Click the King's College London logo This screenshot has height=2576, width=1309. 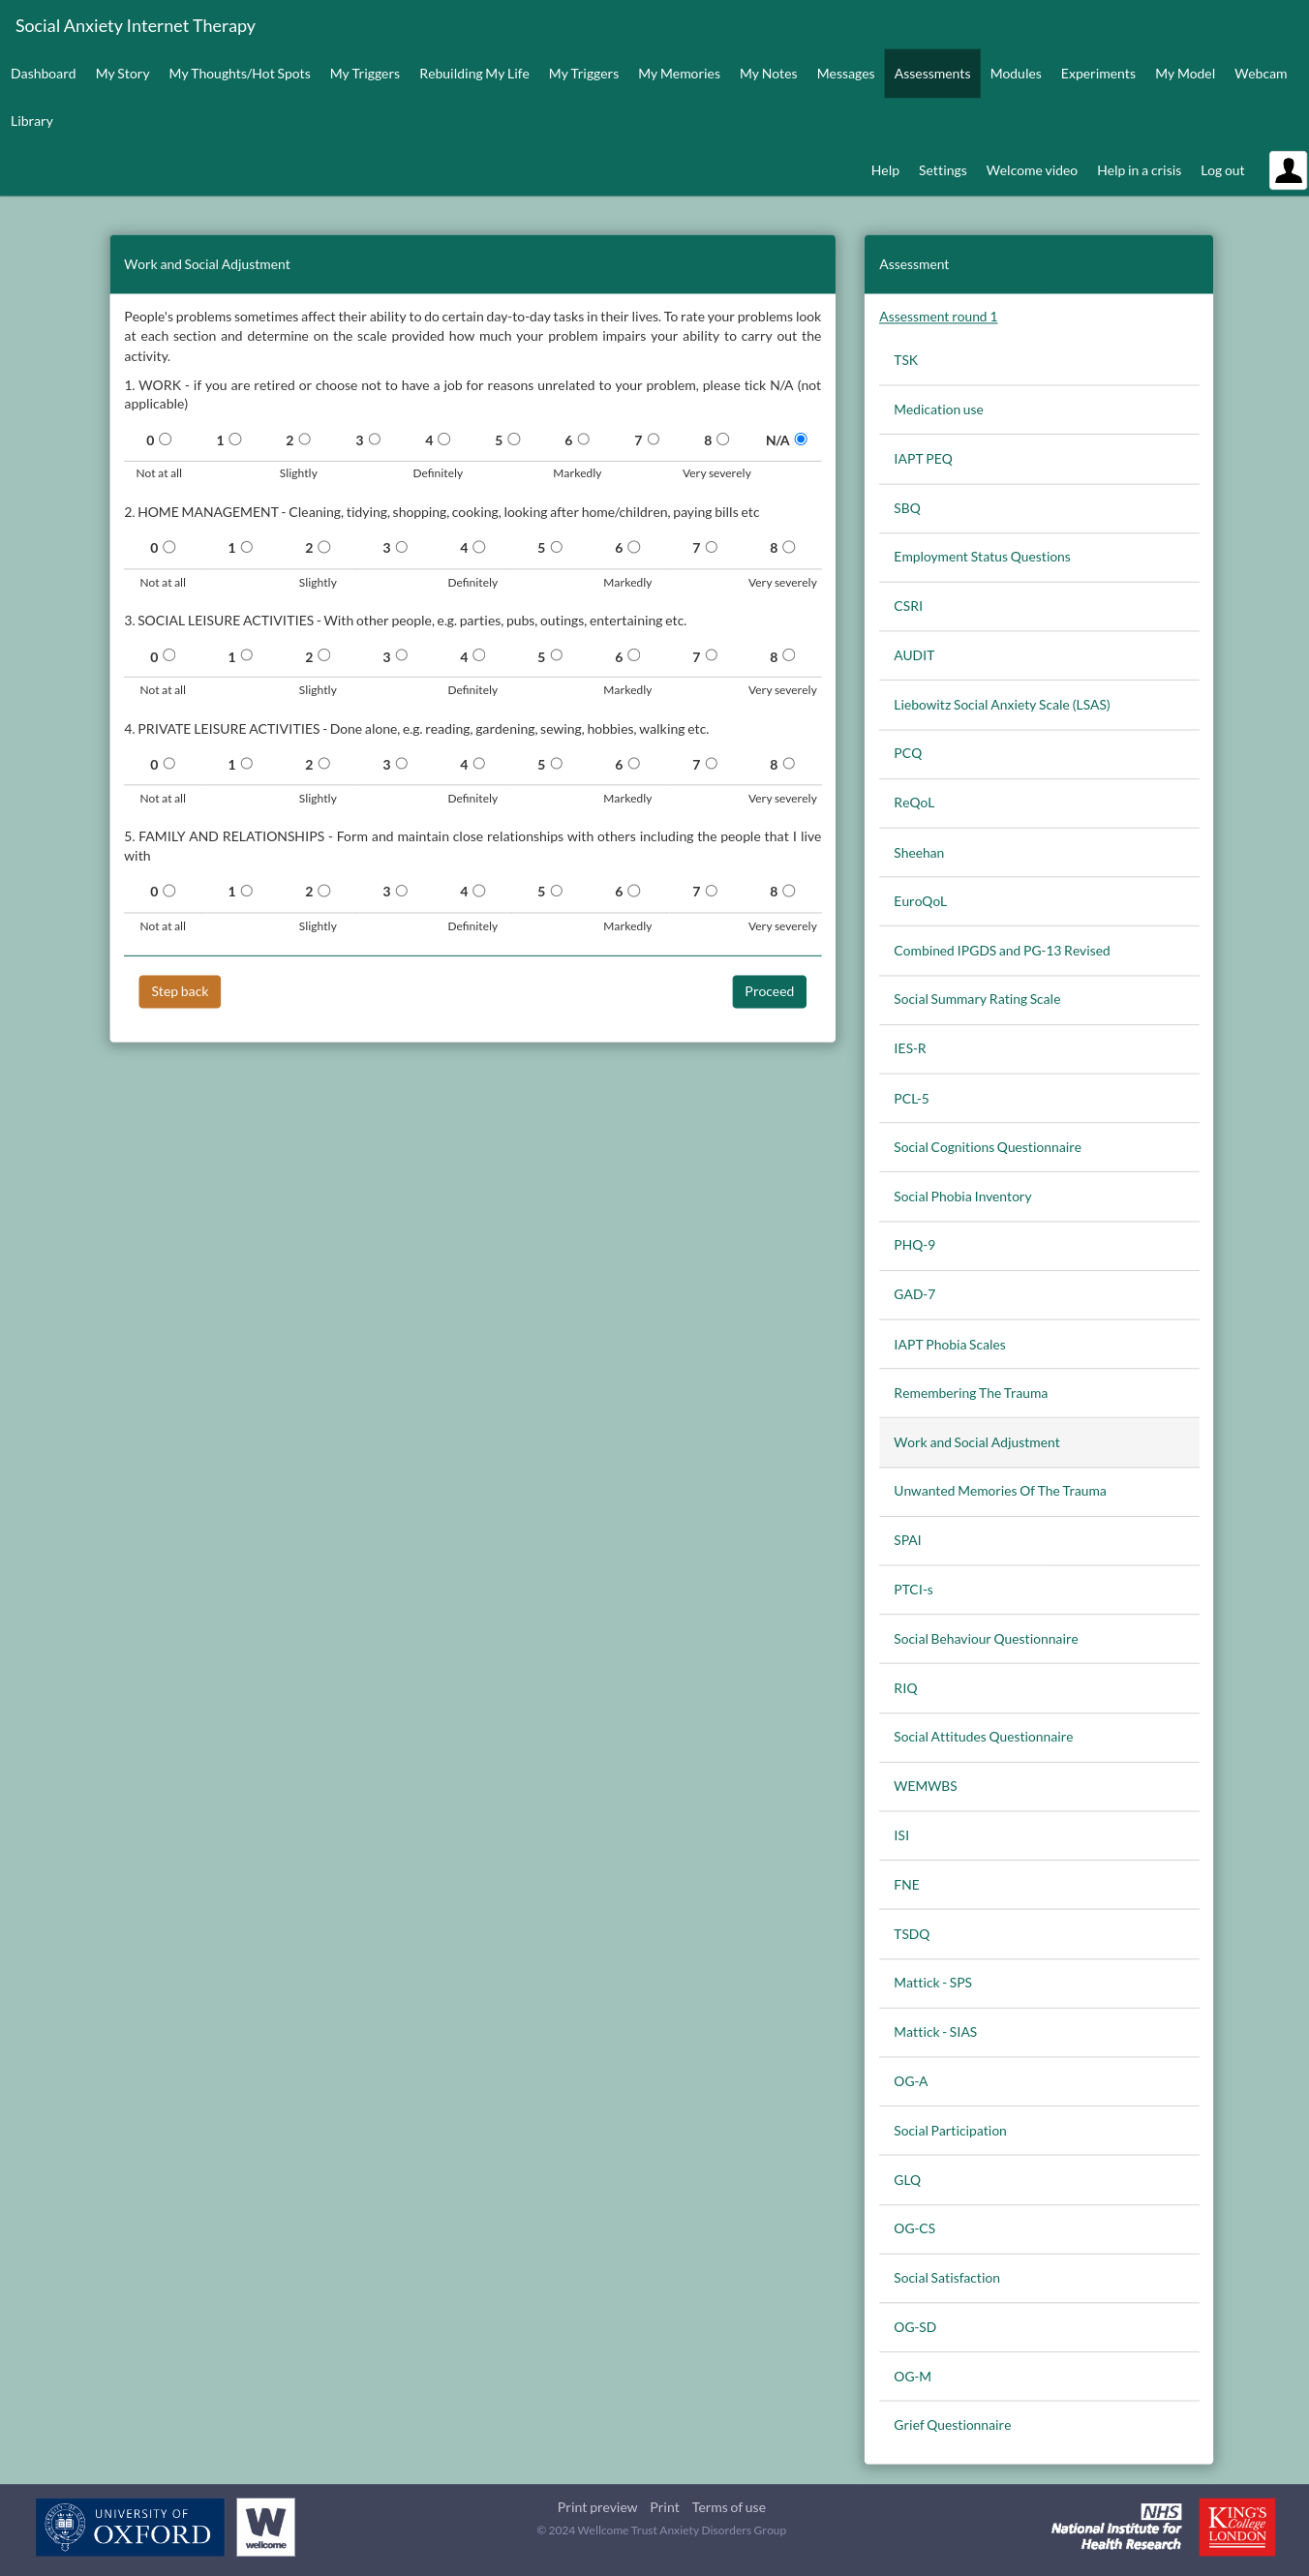1236,2526
